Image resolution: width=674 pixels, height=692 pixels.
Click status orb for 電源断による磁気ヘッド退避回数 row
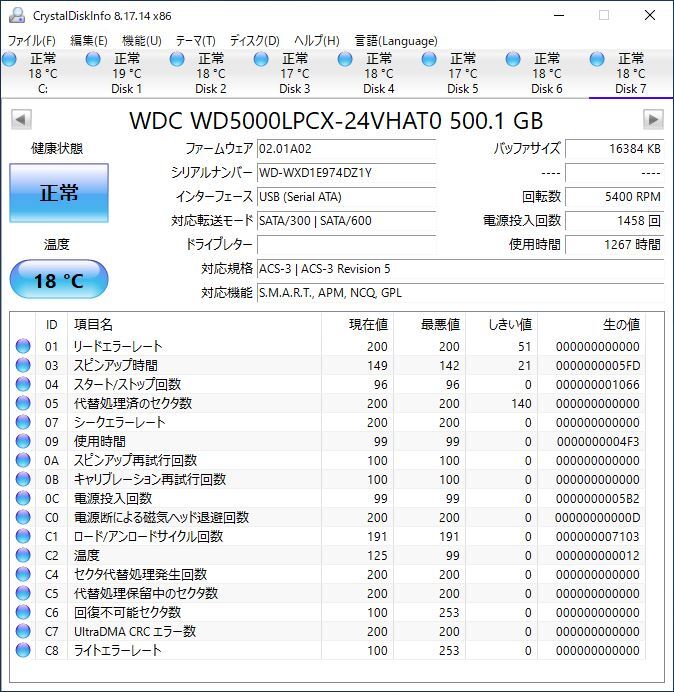point(23,517)
